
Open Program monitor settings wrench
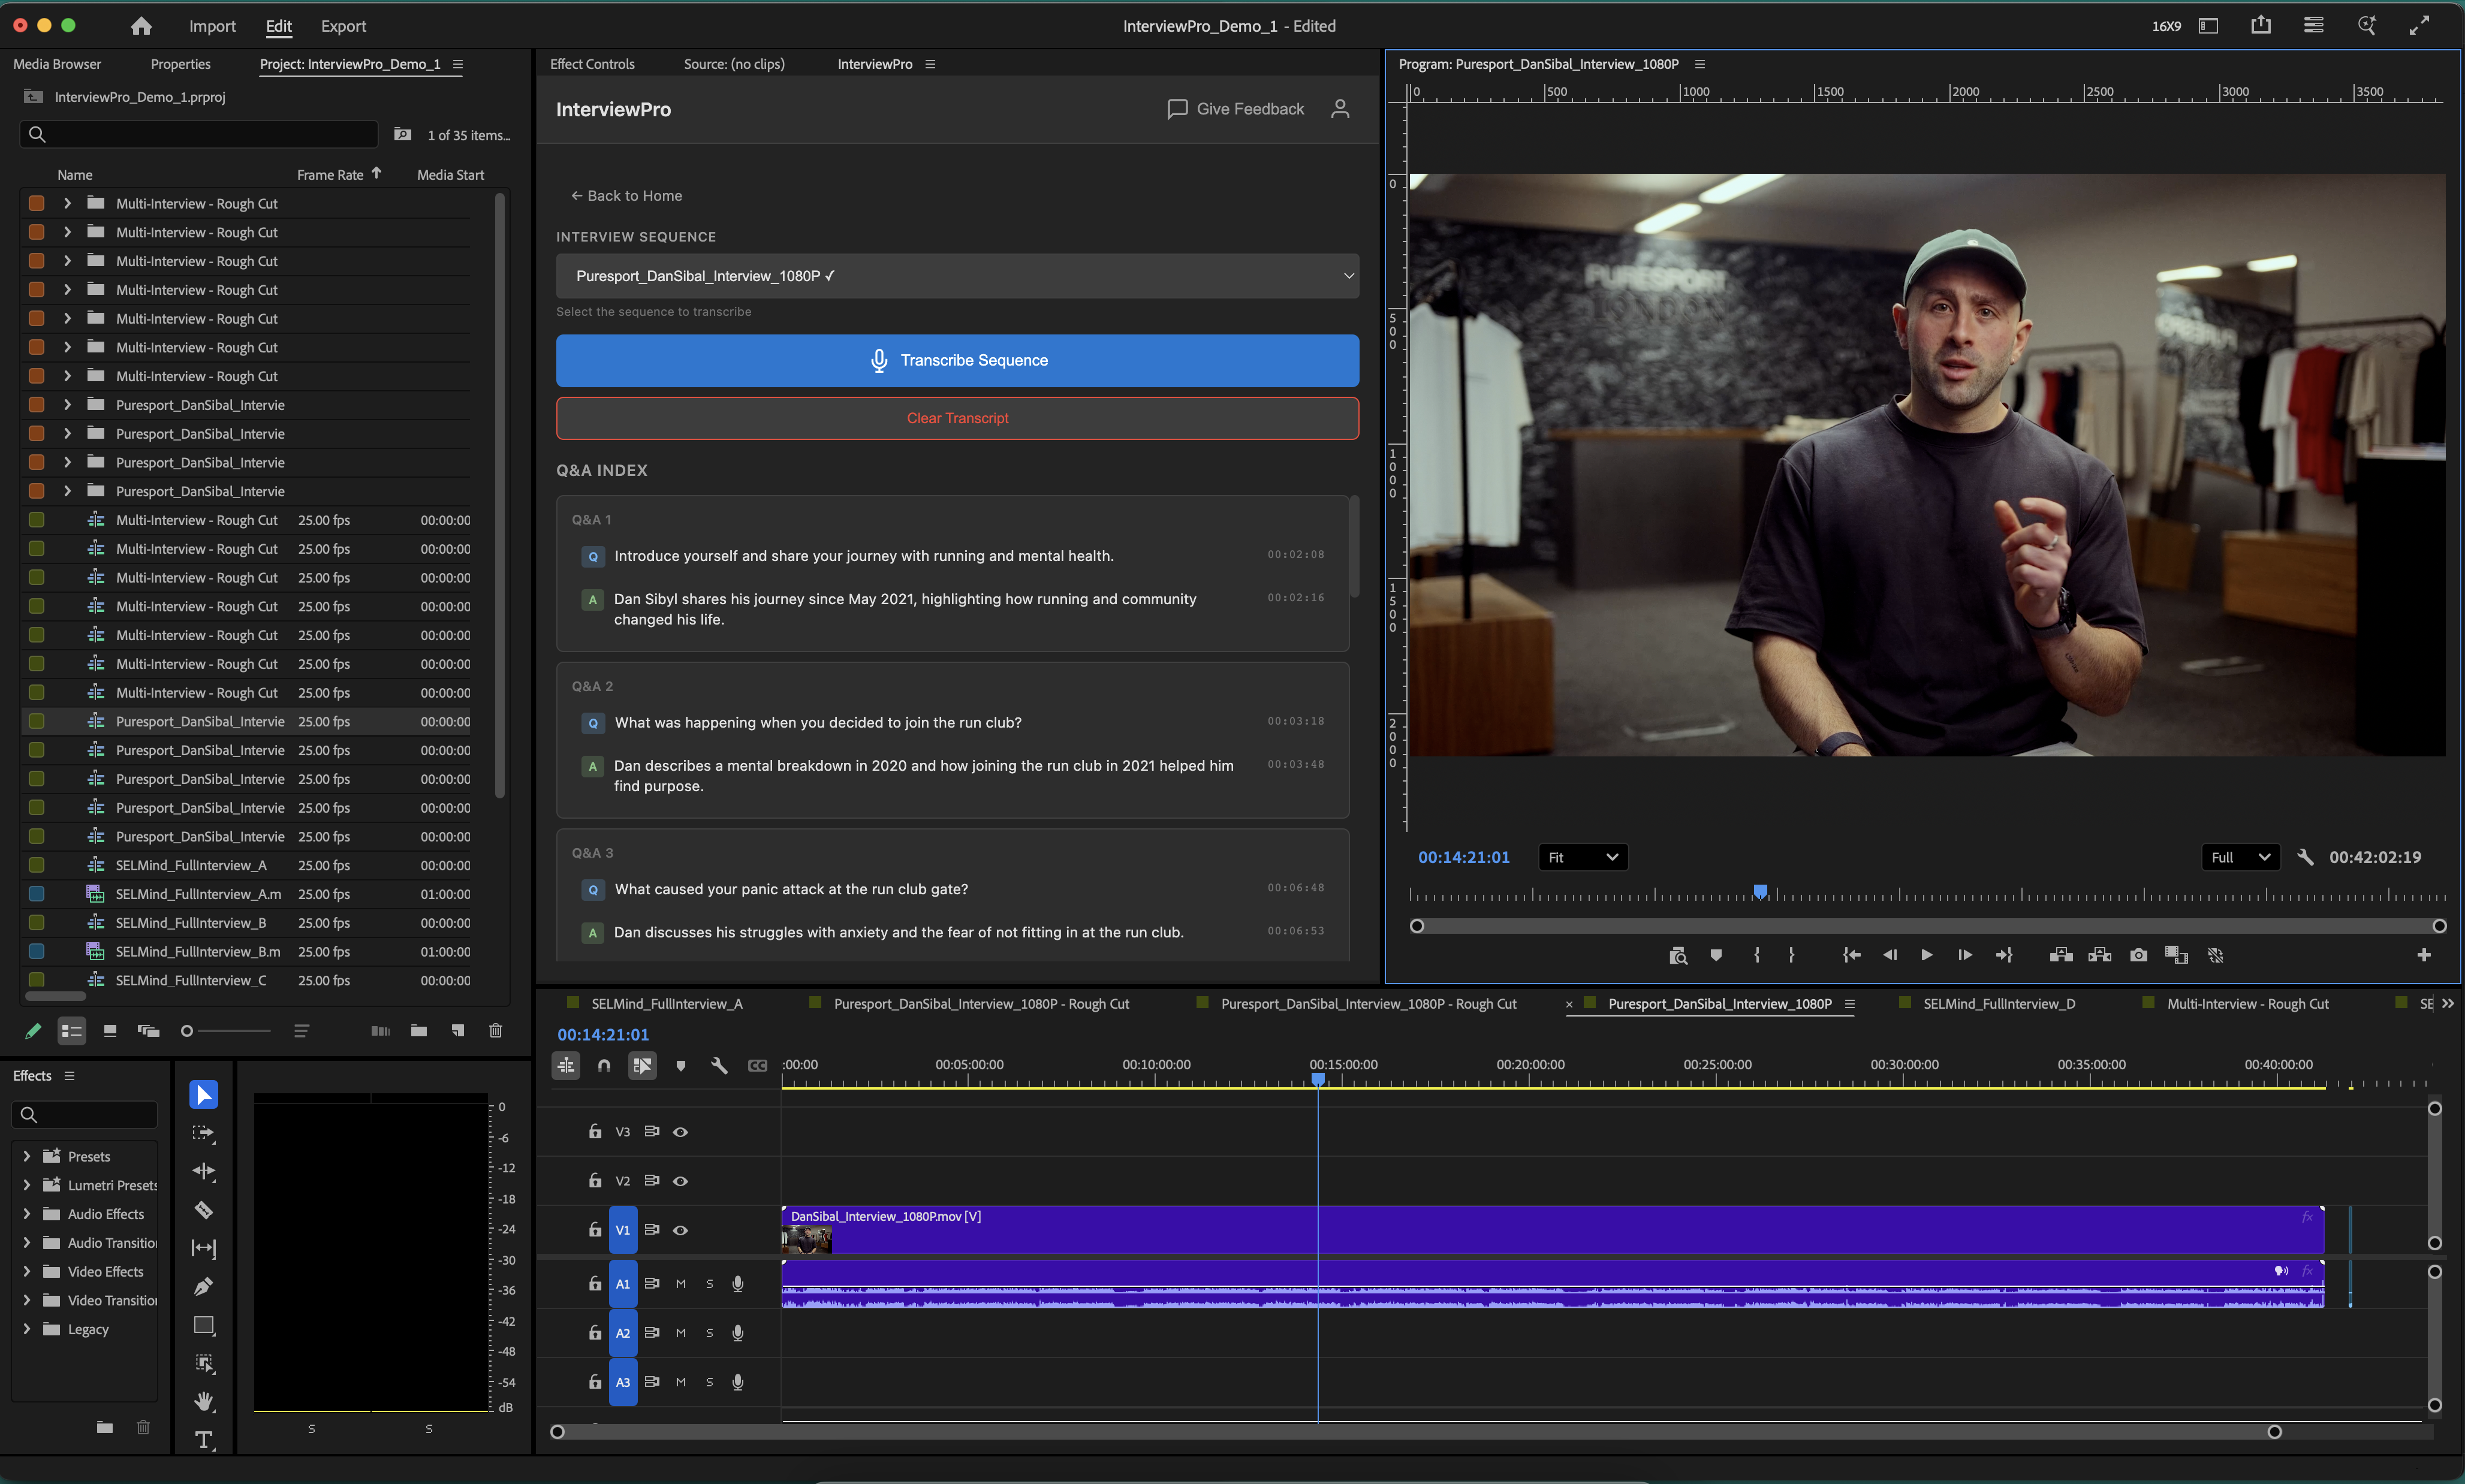tap(2305, 857)
